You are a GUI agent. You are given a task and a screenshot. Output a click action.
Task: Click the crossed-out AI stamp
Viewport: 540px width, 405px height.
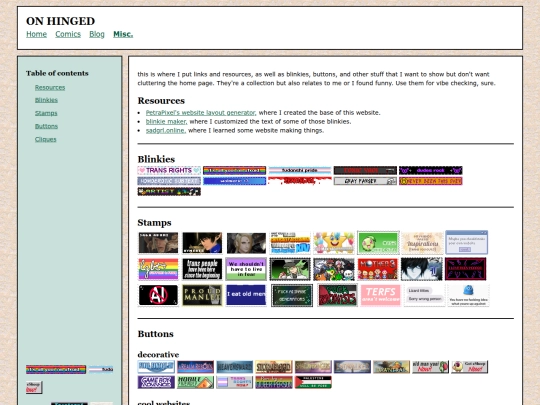click(158, 295)
